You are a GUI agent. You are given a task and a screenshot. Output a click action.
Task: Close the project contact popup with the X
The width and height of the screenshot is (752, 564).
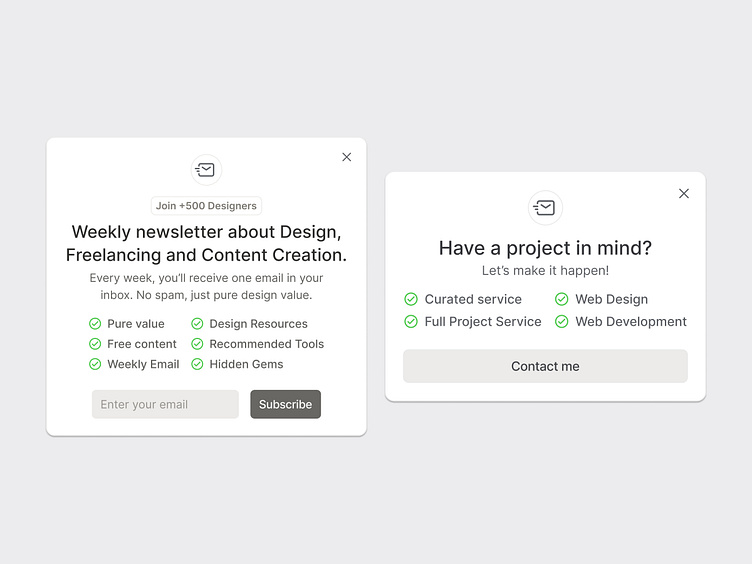coord(684,193)
